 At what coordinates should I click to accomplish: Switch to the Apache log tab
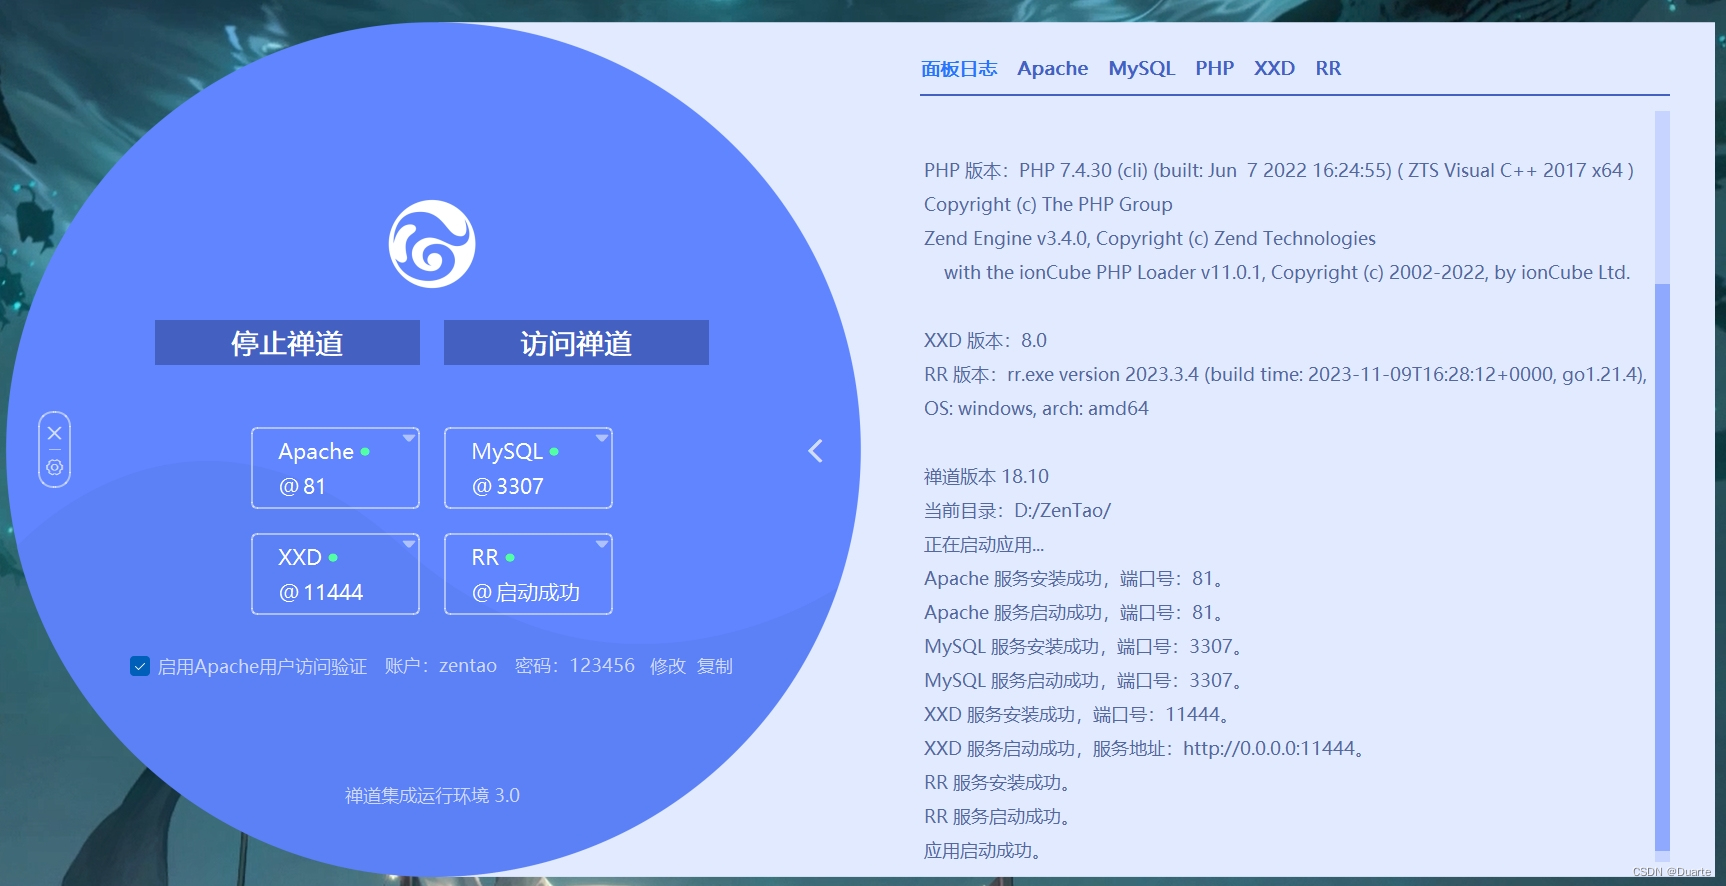point(1053,68)
